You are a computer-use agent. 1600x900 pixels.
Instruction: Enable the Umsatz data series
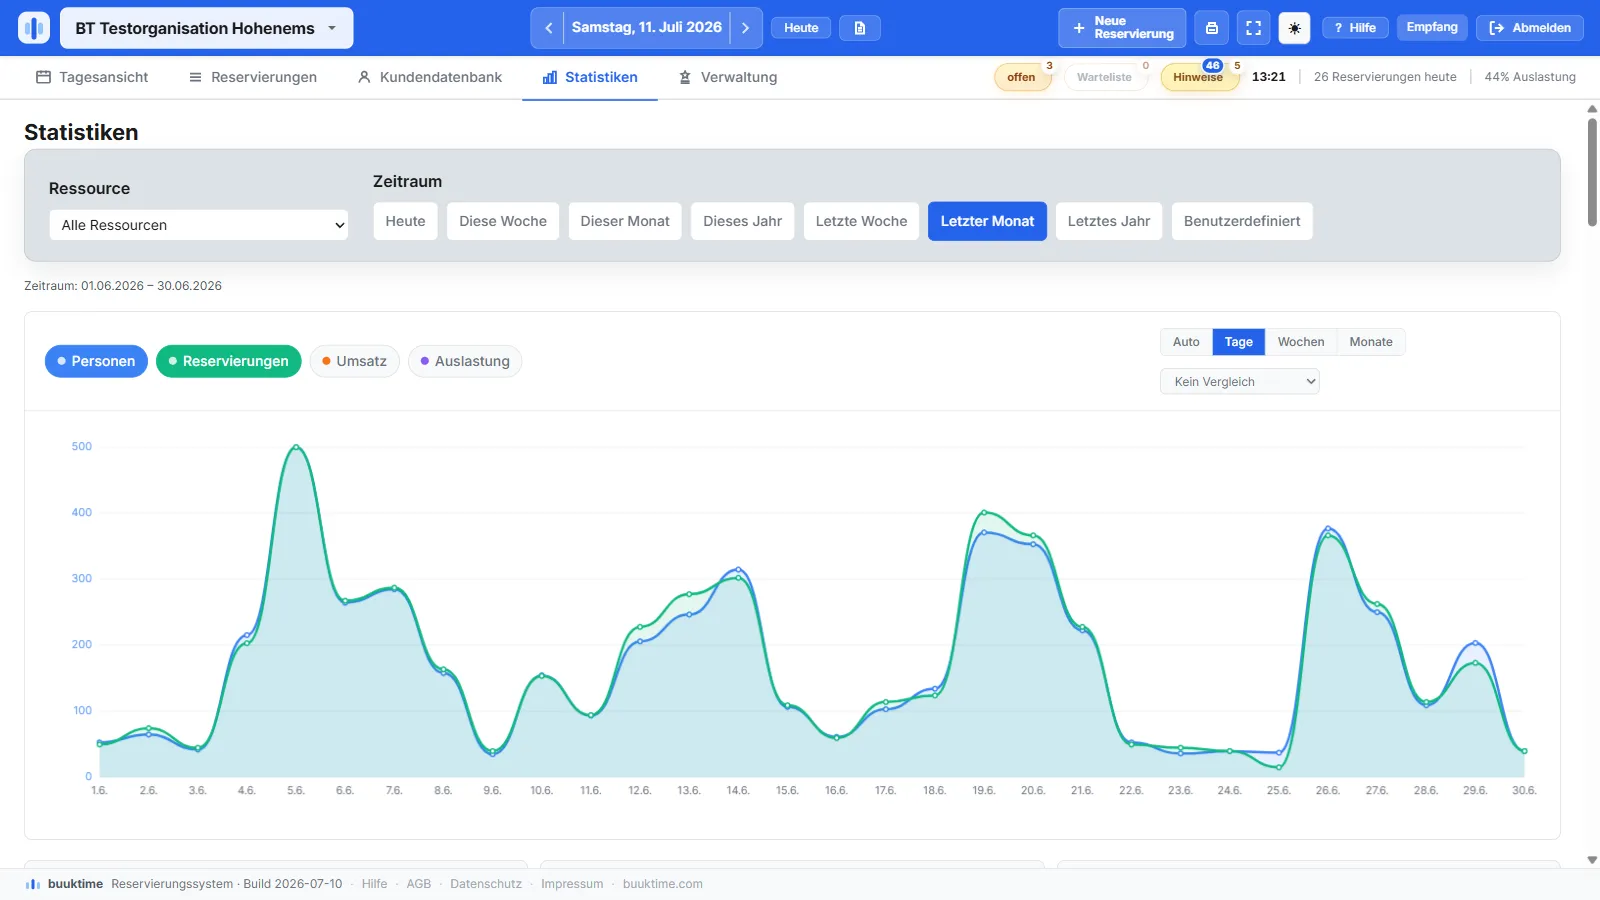pyautogui.click(x=354, y=361)
